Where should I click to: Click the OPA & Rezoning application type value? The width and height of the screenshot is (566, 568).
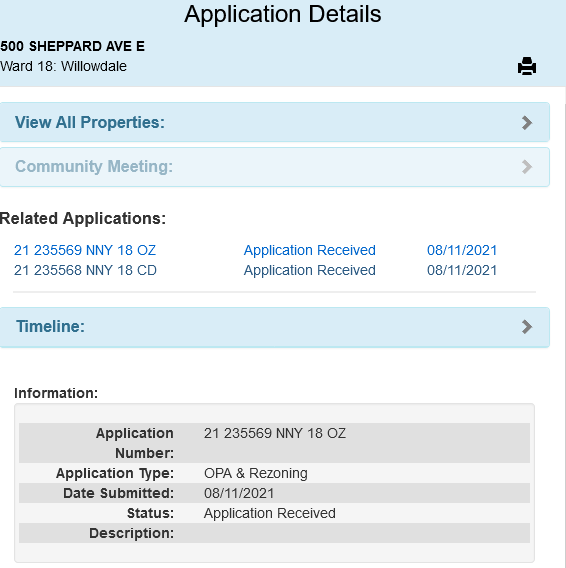pos(256,473)
